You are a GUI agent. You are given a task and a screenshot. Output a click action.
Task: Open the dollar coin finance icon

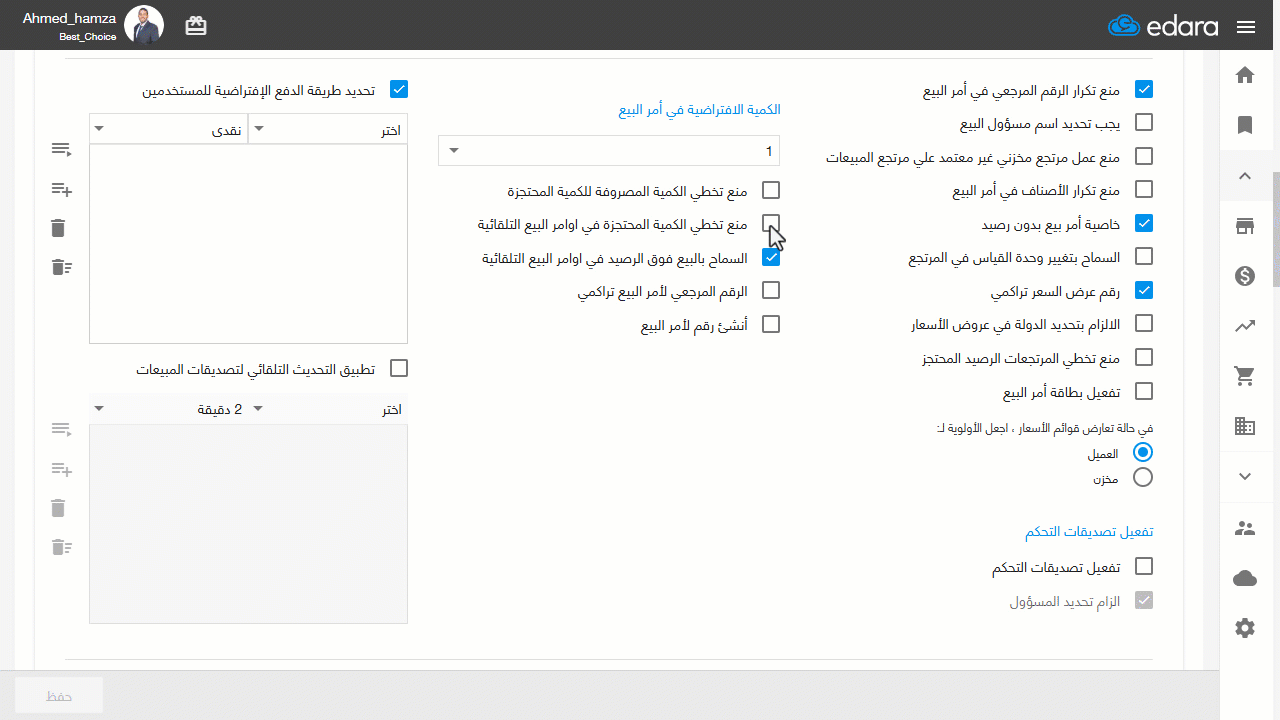point(1245,276)
